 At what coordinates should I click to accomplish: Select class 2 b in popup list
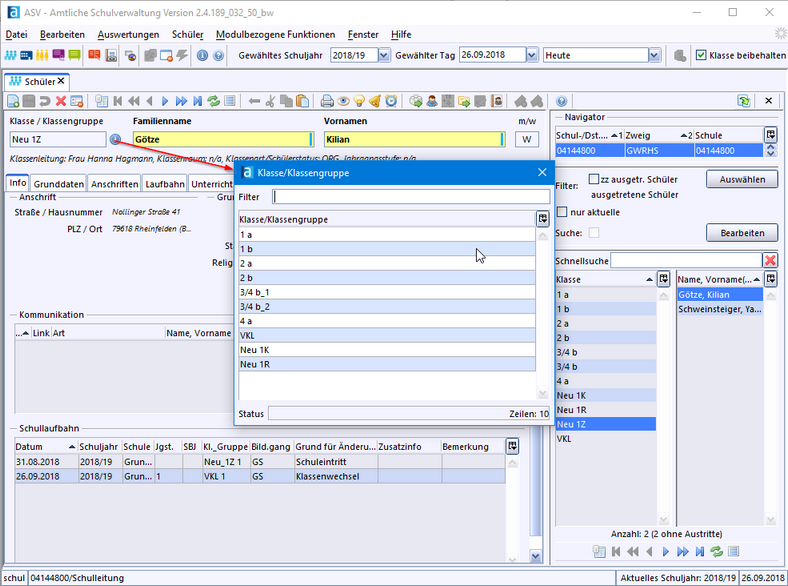386,278
